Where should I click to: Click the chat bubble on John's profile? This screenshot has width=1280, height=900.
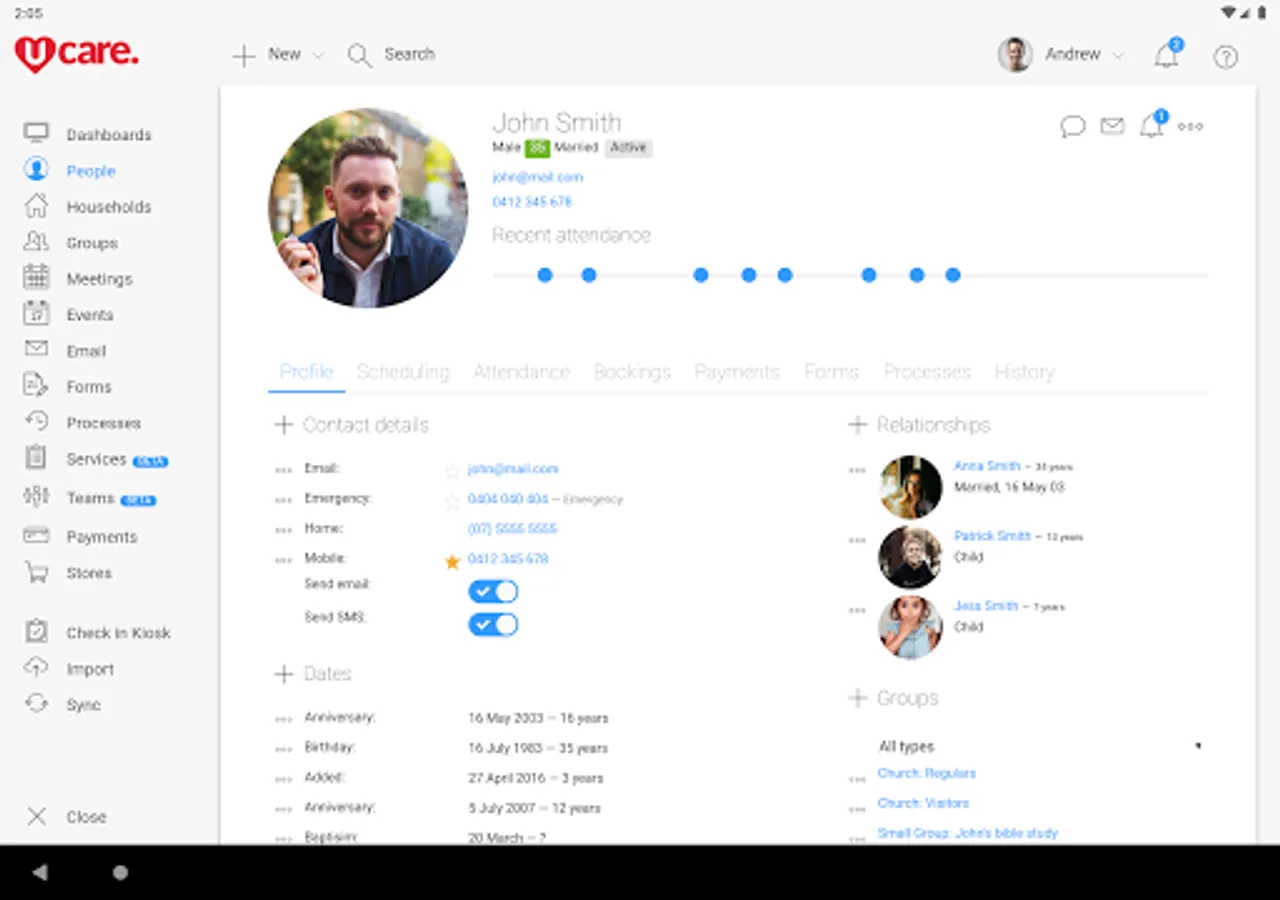click(x=1072, y=126)
